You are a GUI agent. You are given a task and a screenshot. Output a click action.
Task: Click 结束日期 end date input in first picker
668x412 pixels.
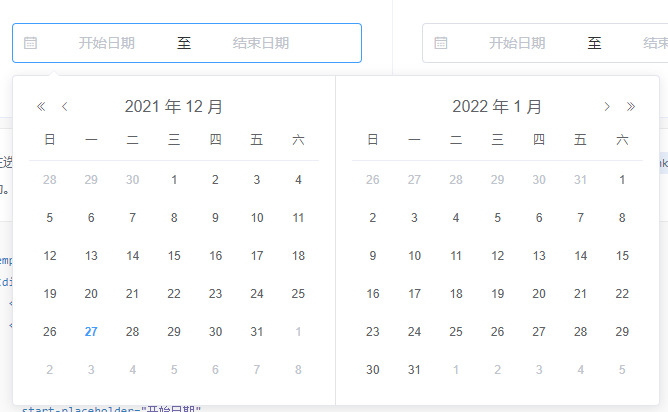click(x=261, y=43)
